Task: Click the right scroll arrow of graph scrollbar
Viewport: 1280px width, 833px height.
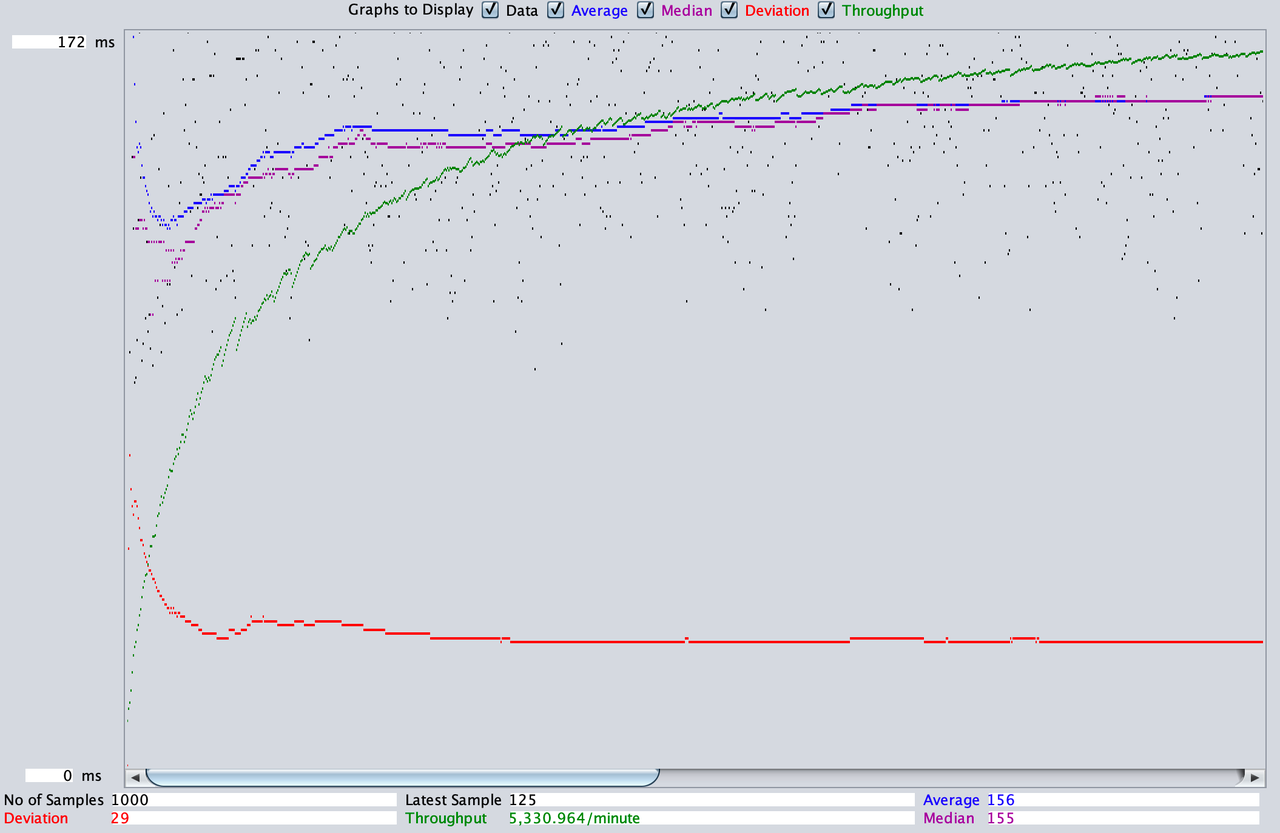Action: click(1254, 777)
